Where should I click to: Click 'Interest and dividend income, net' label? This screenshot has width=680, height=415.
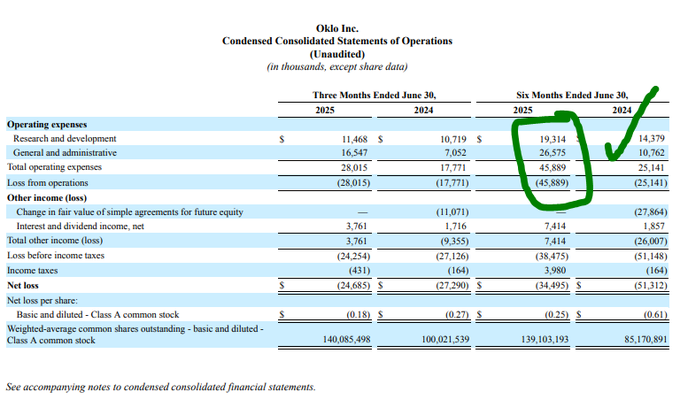tap(80, 226)
